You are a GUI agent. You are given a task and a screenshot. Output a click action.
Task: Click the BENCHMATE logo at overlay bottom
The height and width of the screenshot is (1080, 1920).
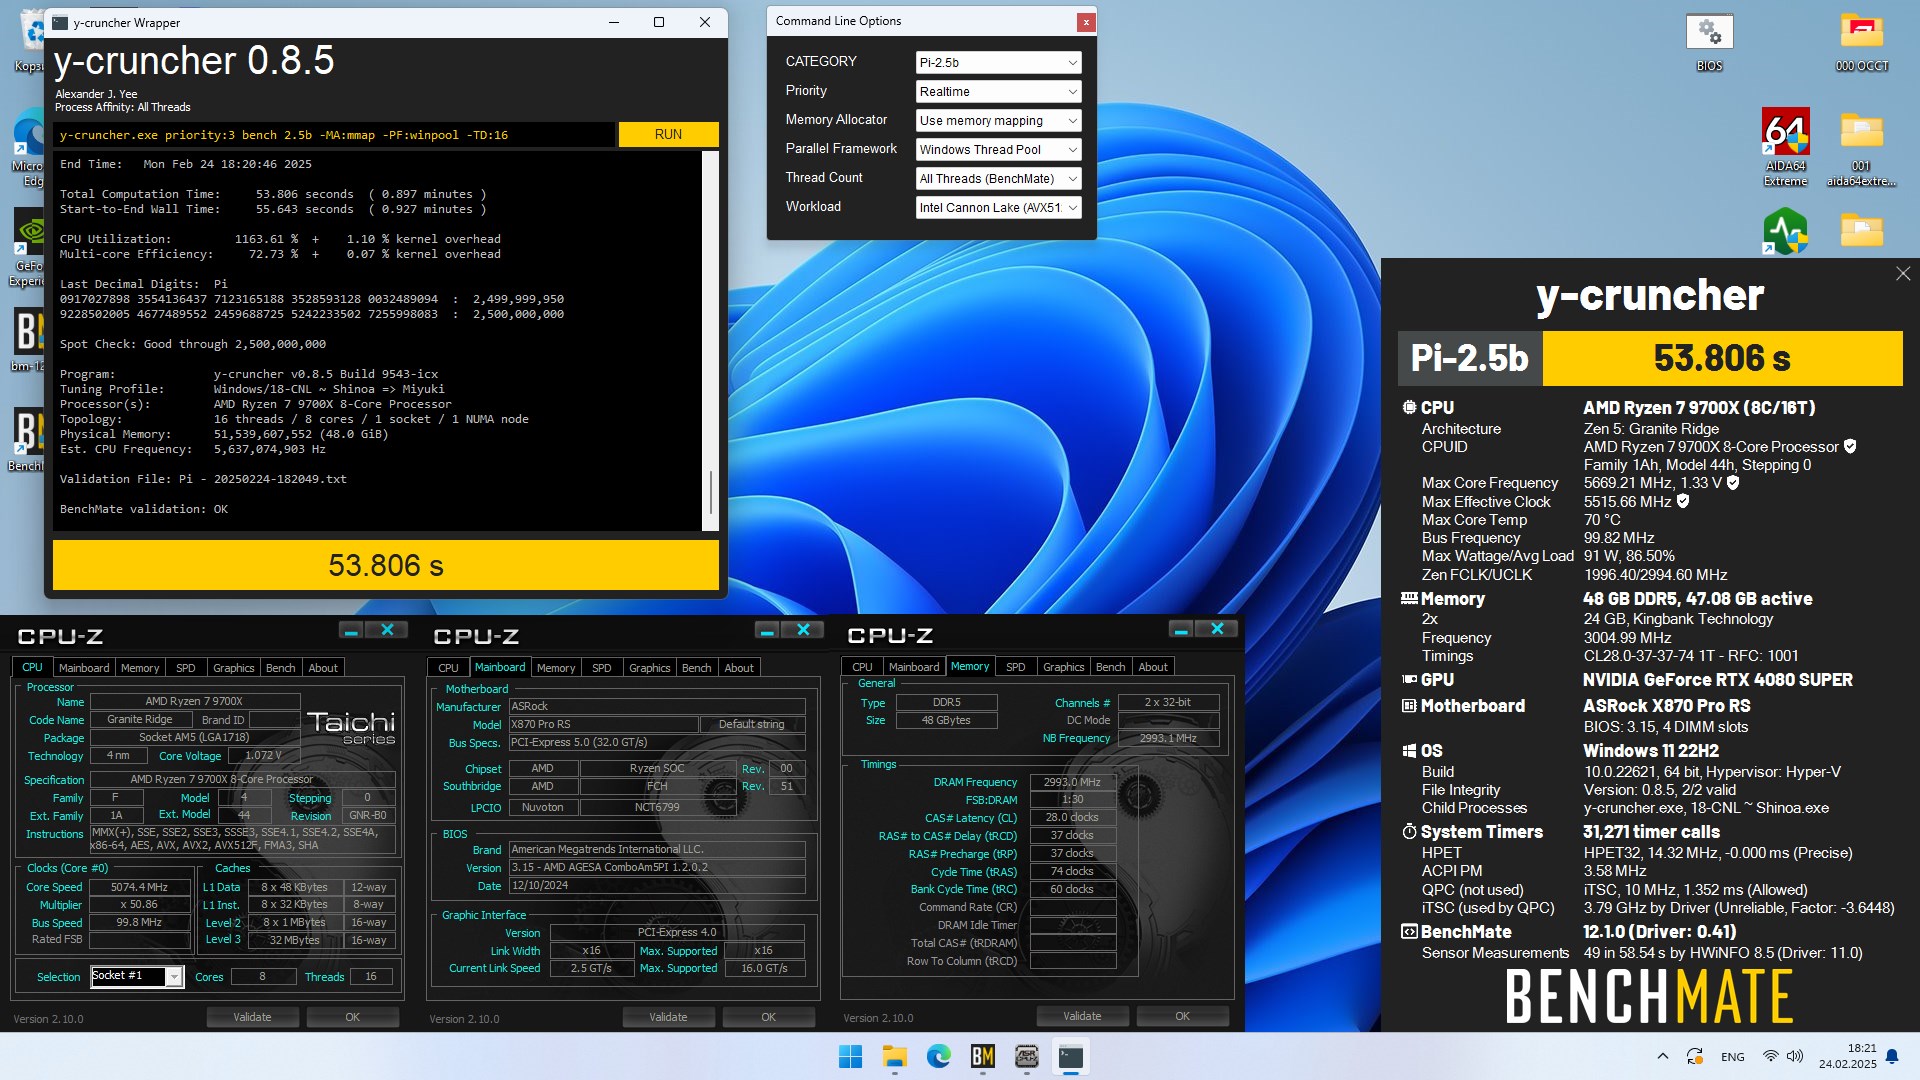click(1649, 996)
